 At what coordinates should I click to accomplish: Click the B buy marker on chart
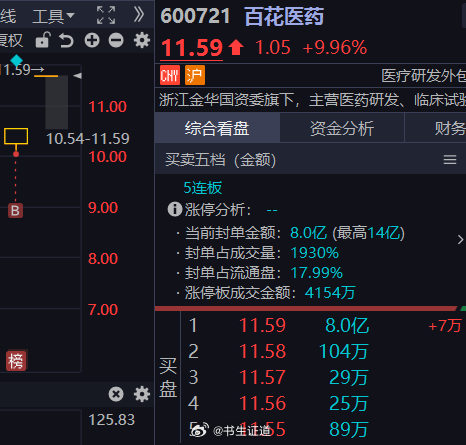coord(15,211)
